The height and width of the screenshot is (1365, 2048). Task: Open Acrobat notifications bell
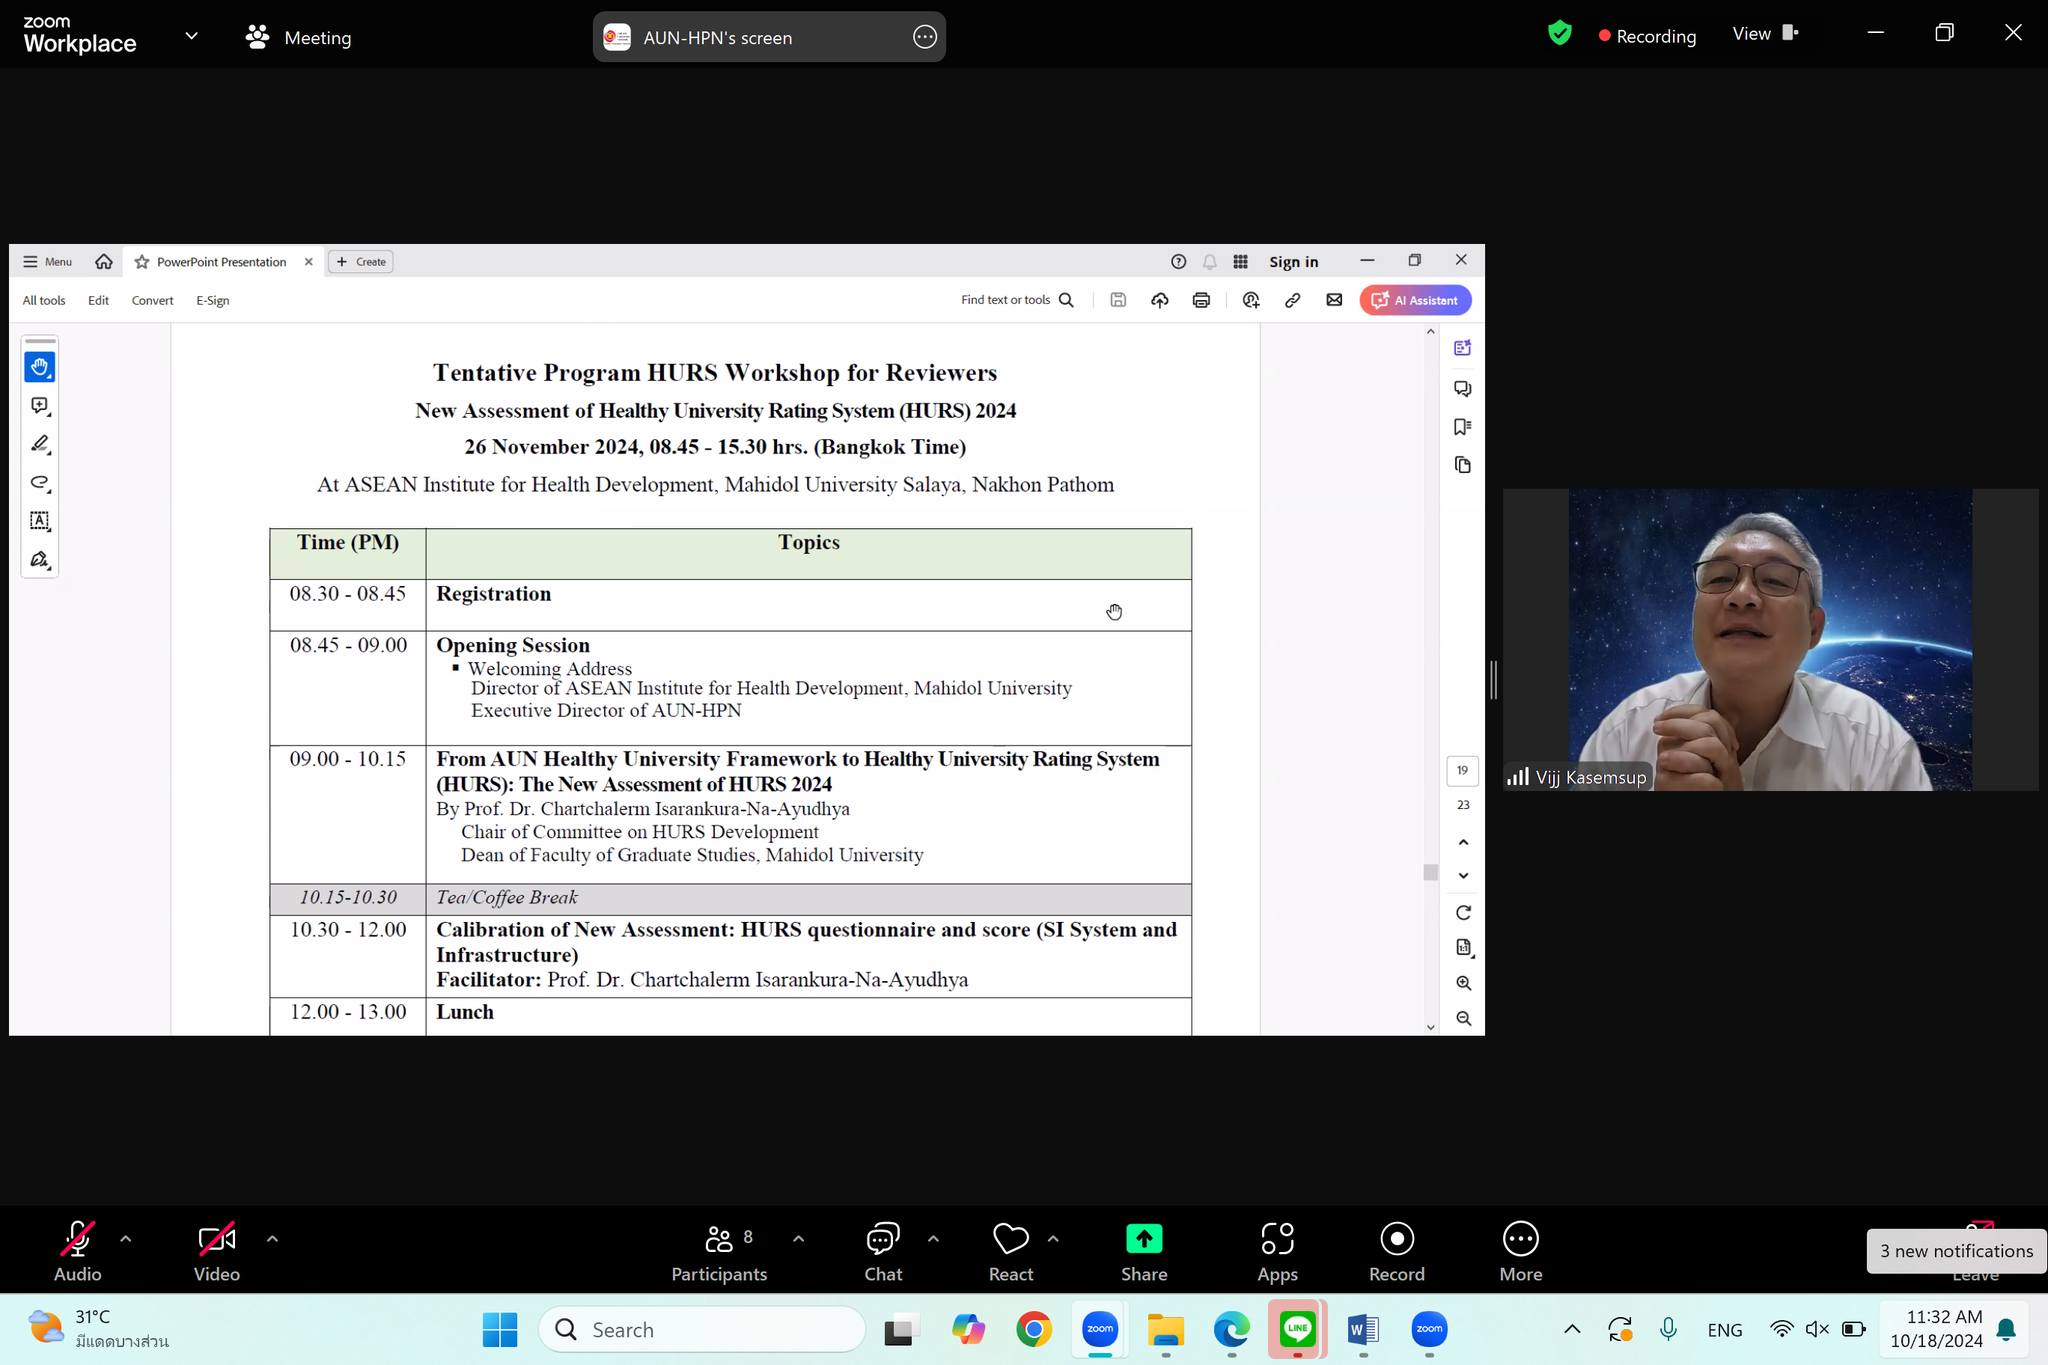[1210, 262]
